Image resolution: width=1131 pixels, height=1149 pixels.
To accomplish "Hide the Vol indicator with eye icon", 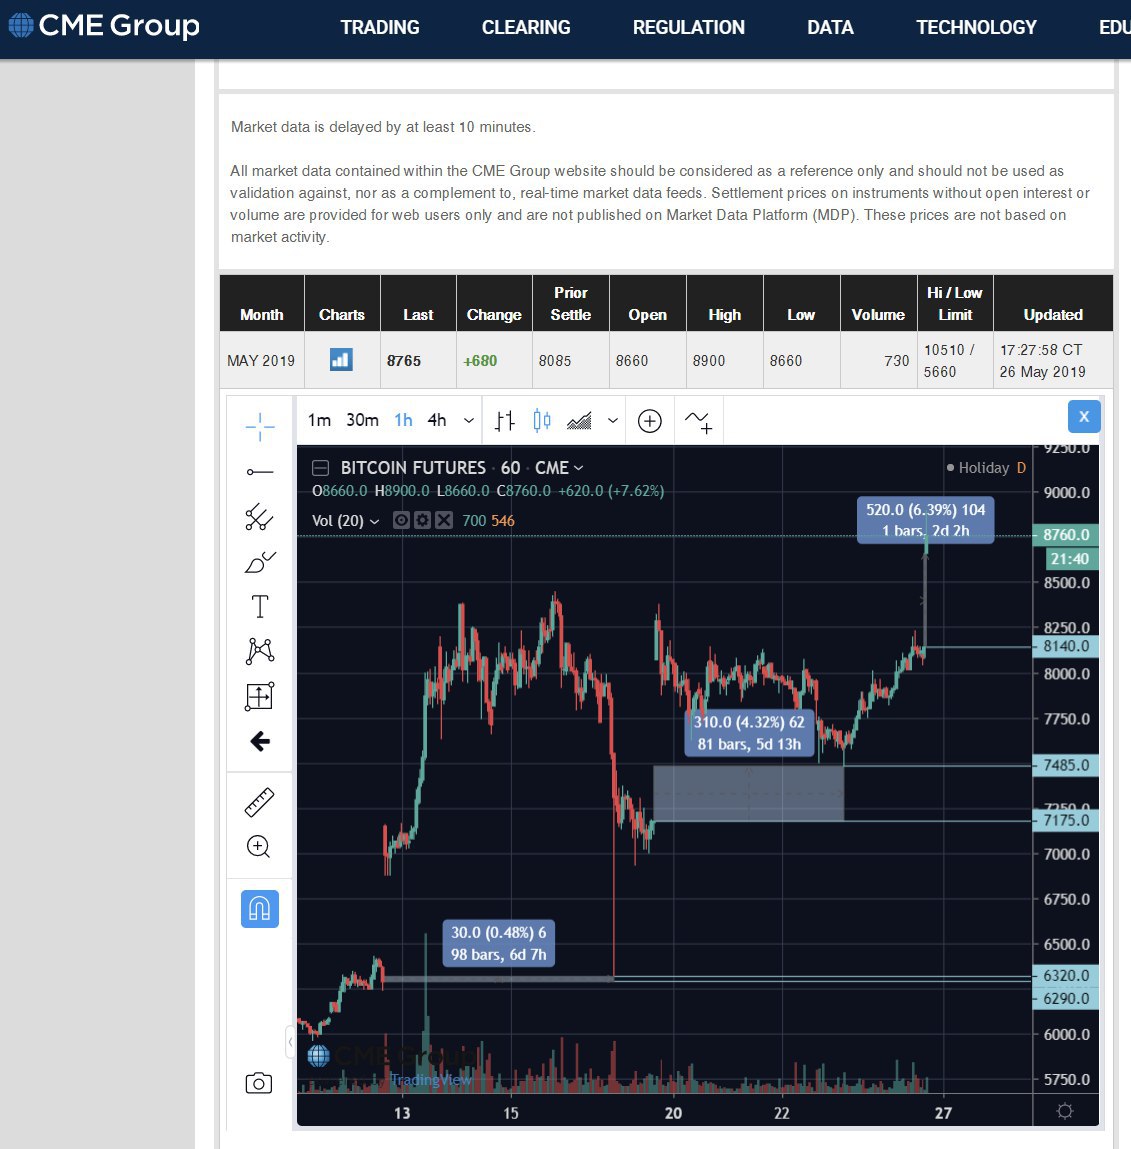I will [x=401, y=520].
